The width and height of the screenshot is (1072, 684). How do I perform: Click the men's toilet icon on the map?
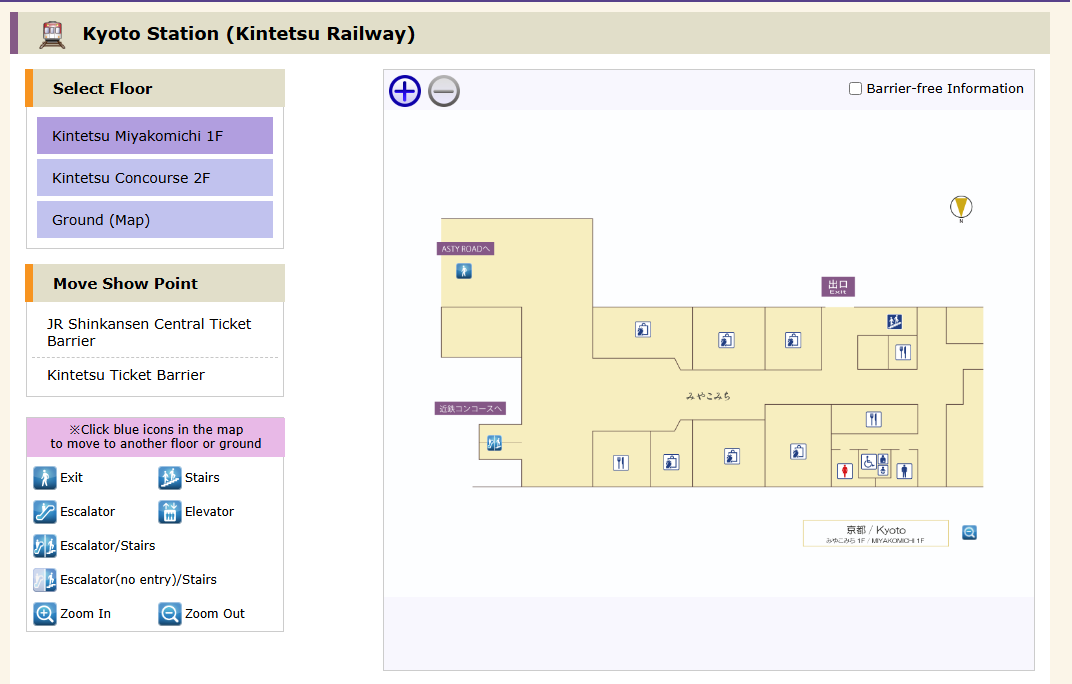coord(904,471)
